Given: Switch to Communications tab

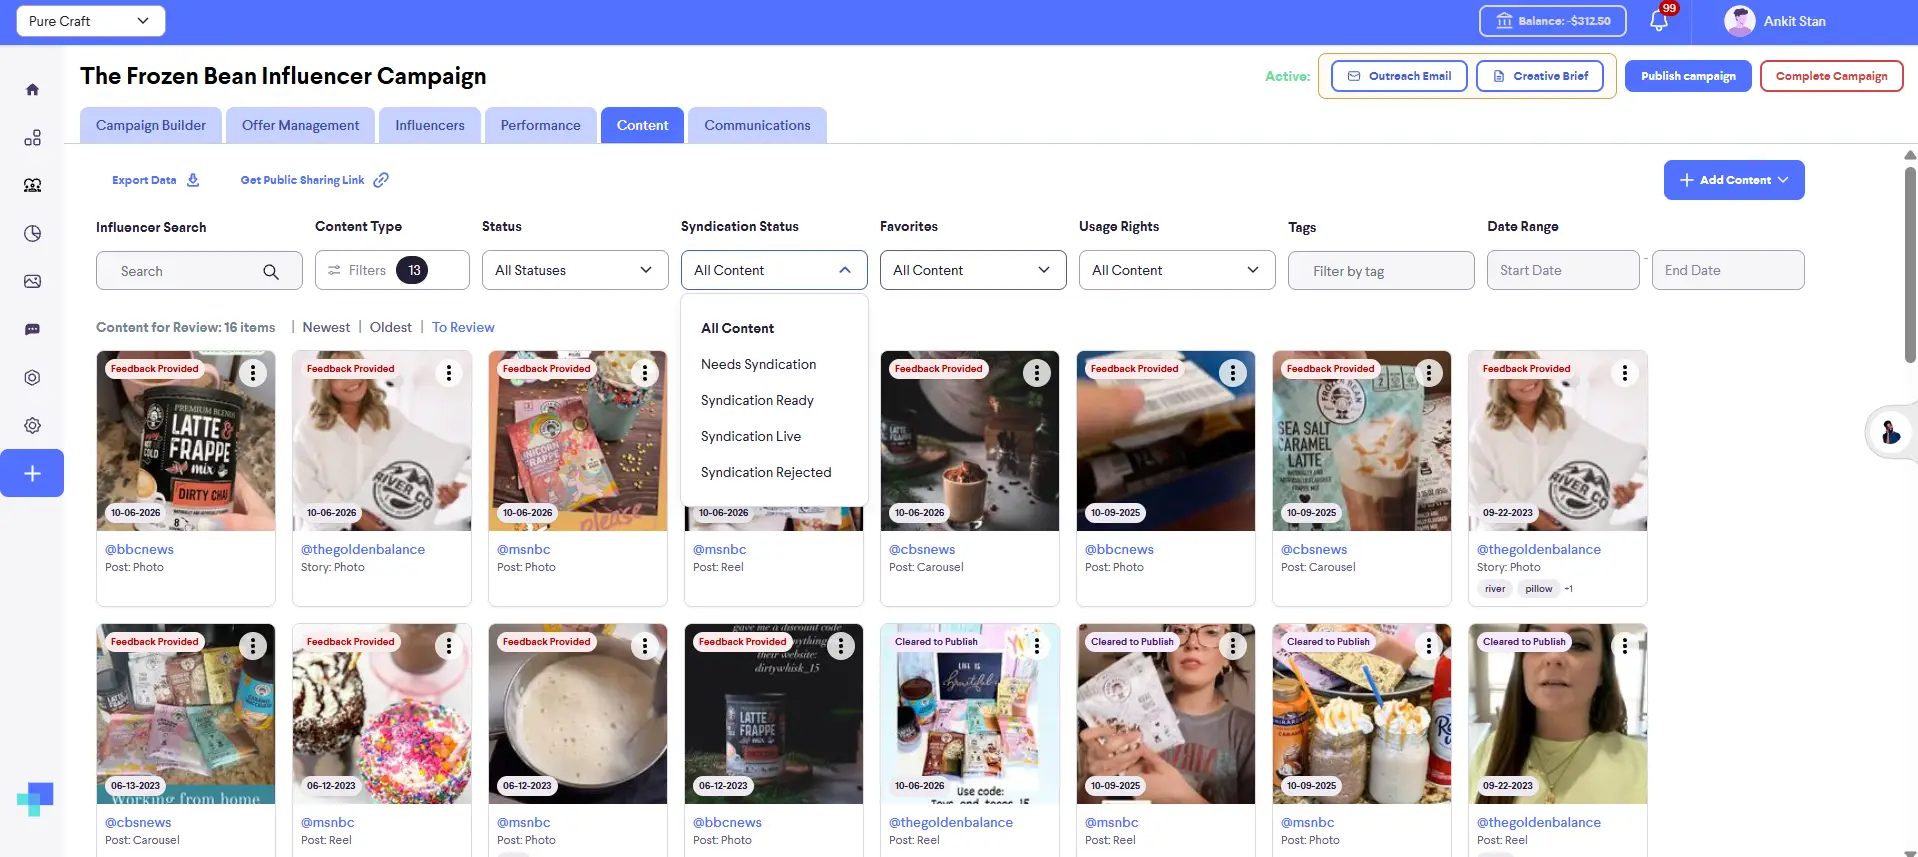Looking at the screenshot, I should click(757, 125).
